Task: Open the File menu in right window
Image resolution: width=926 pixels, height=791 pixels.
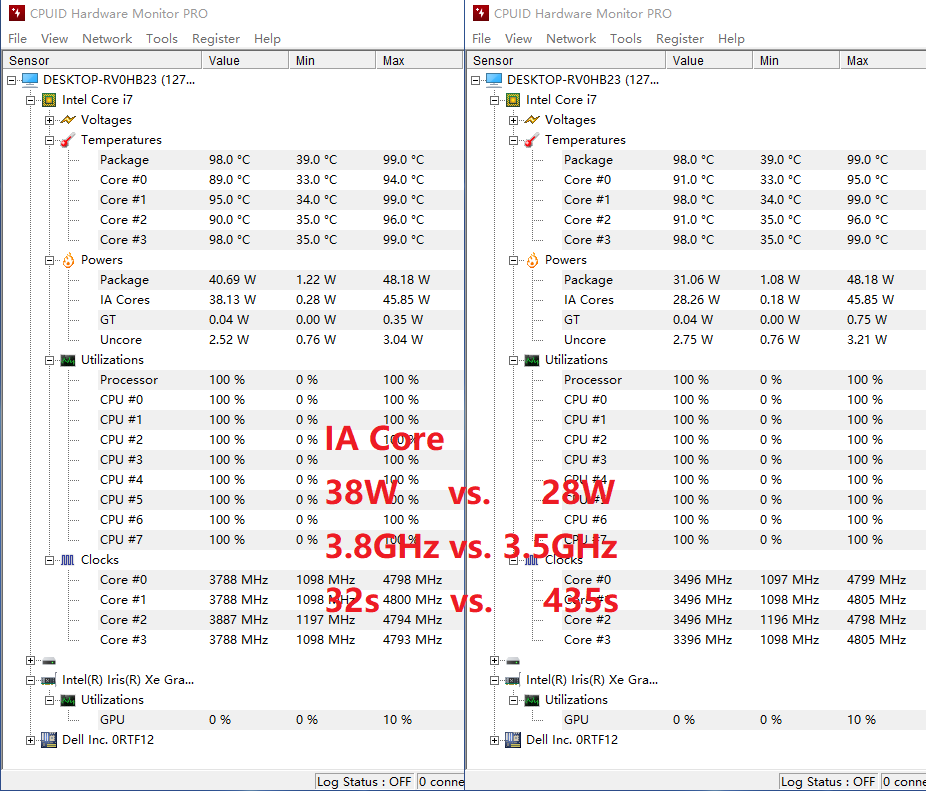Action: tap(481, 38)
